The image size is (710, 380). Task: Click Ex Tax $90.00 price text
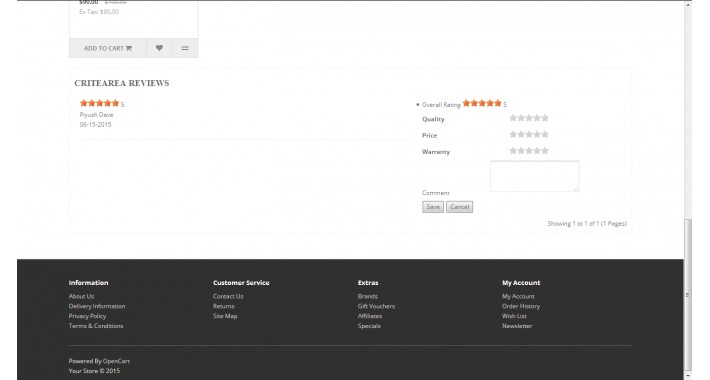pos(99,12)
